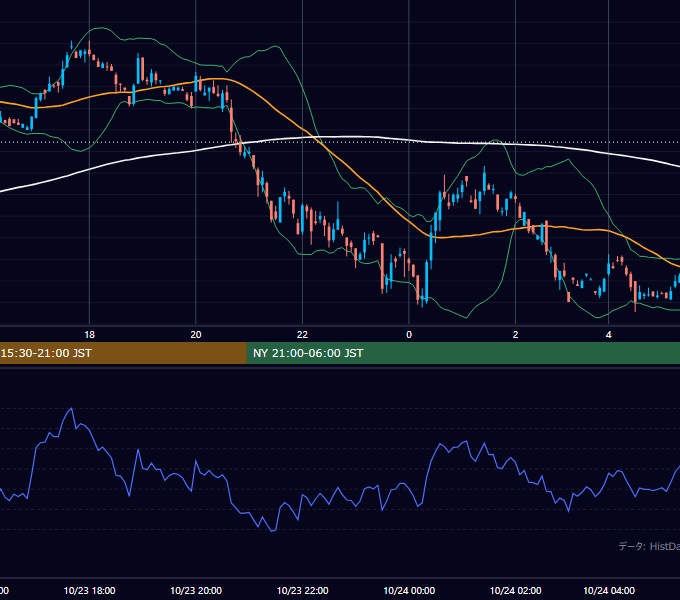Click the hour 4 axis tick label
Viewport: 680px width, 600px height.
click(x=608, y=335)
